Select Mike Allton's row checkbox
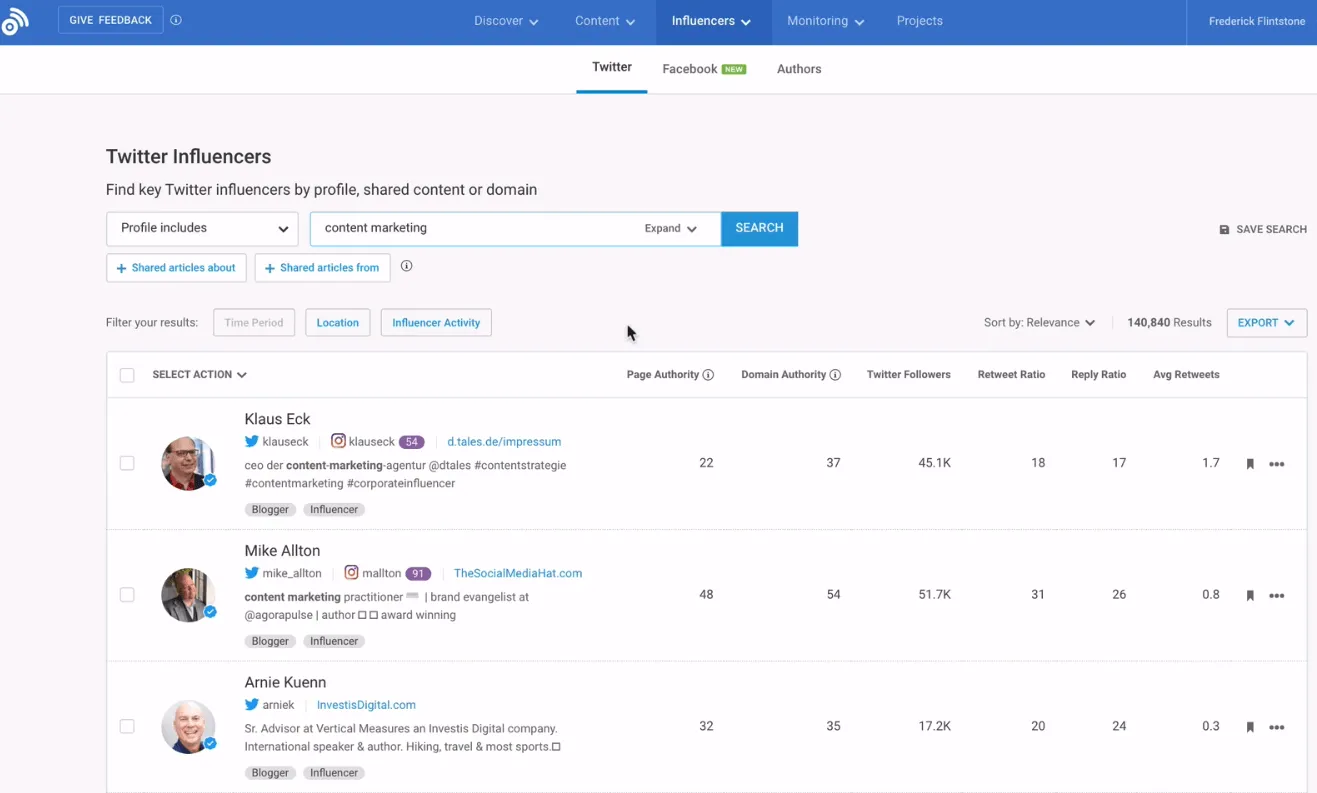Viewport: 1317px width, 793px height. point(127,595)
